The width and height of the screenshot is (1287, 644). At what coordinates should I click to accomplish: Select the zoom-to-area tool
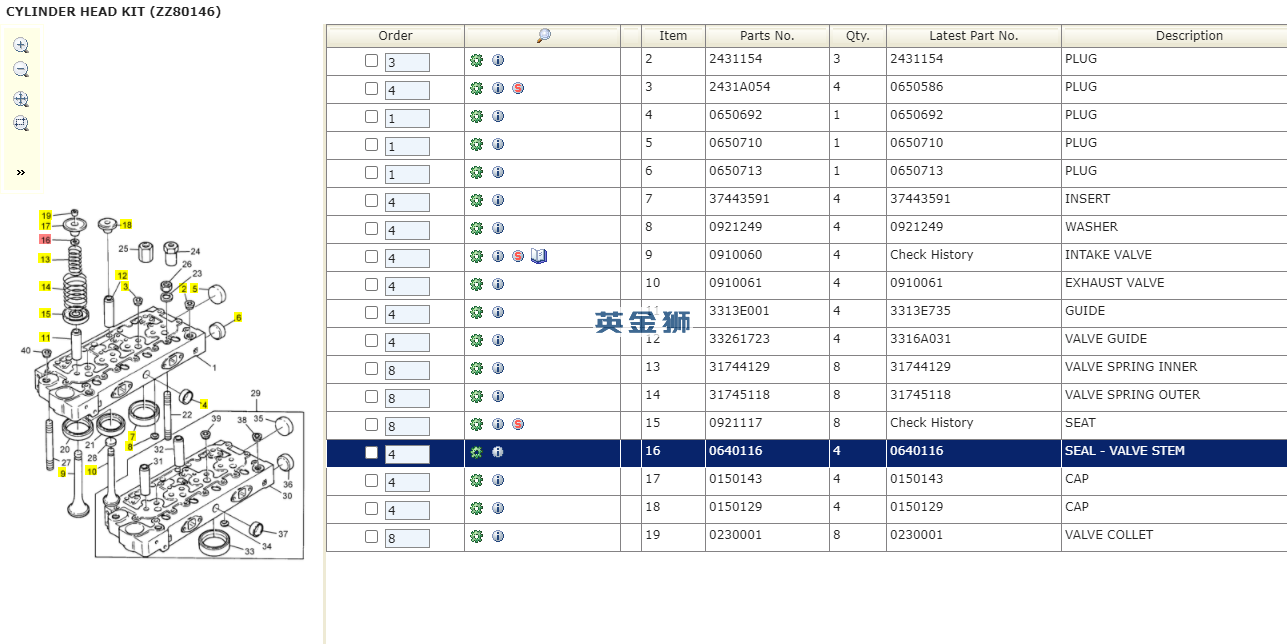point(21,124)
